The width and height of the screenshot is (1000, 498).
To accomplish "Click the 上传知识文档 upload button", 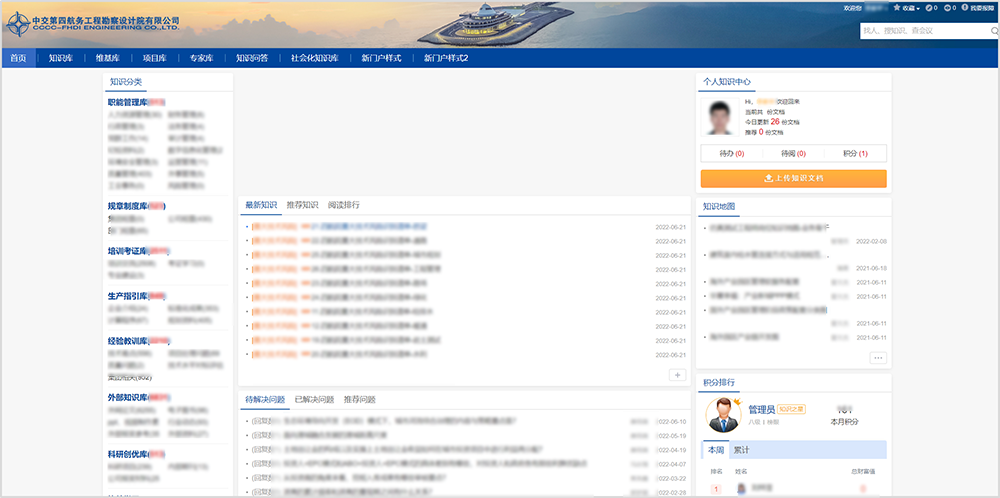I will (x=793, y=179).
